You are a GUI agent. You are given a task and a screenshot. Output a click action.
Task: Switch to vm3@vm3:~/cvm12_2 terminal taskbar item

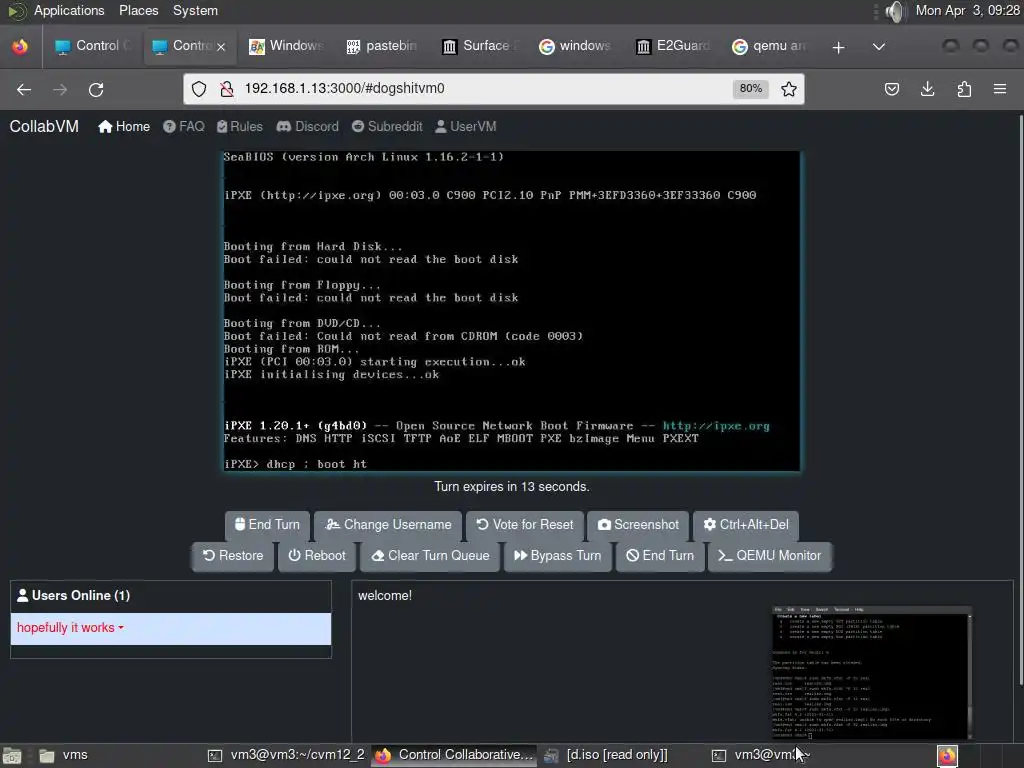click(x=286, y=756)
